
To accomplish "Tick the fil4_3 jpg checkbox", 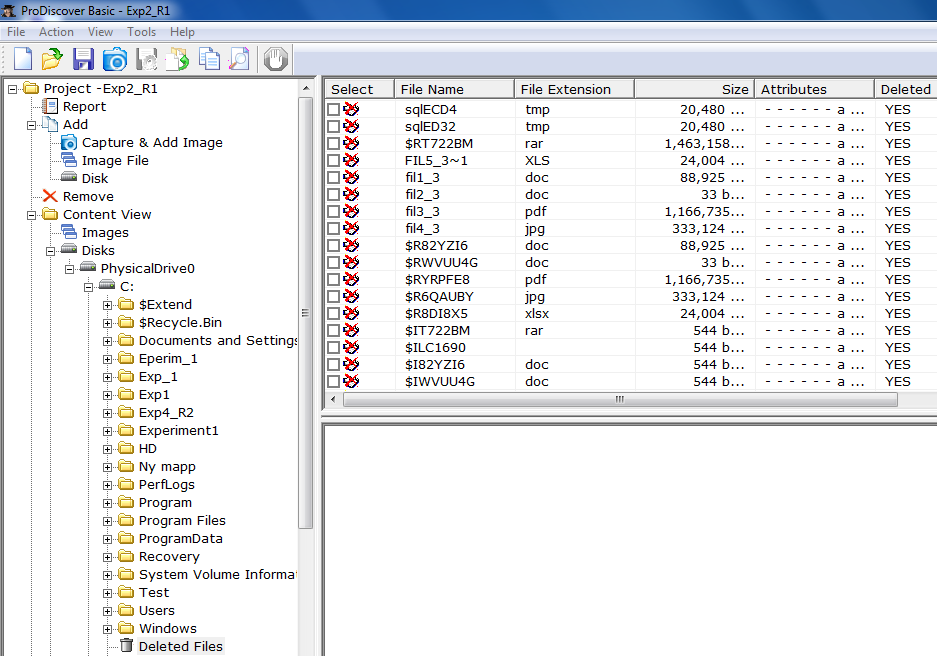I will (333, 229).
